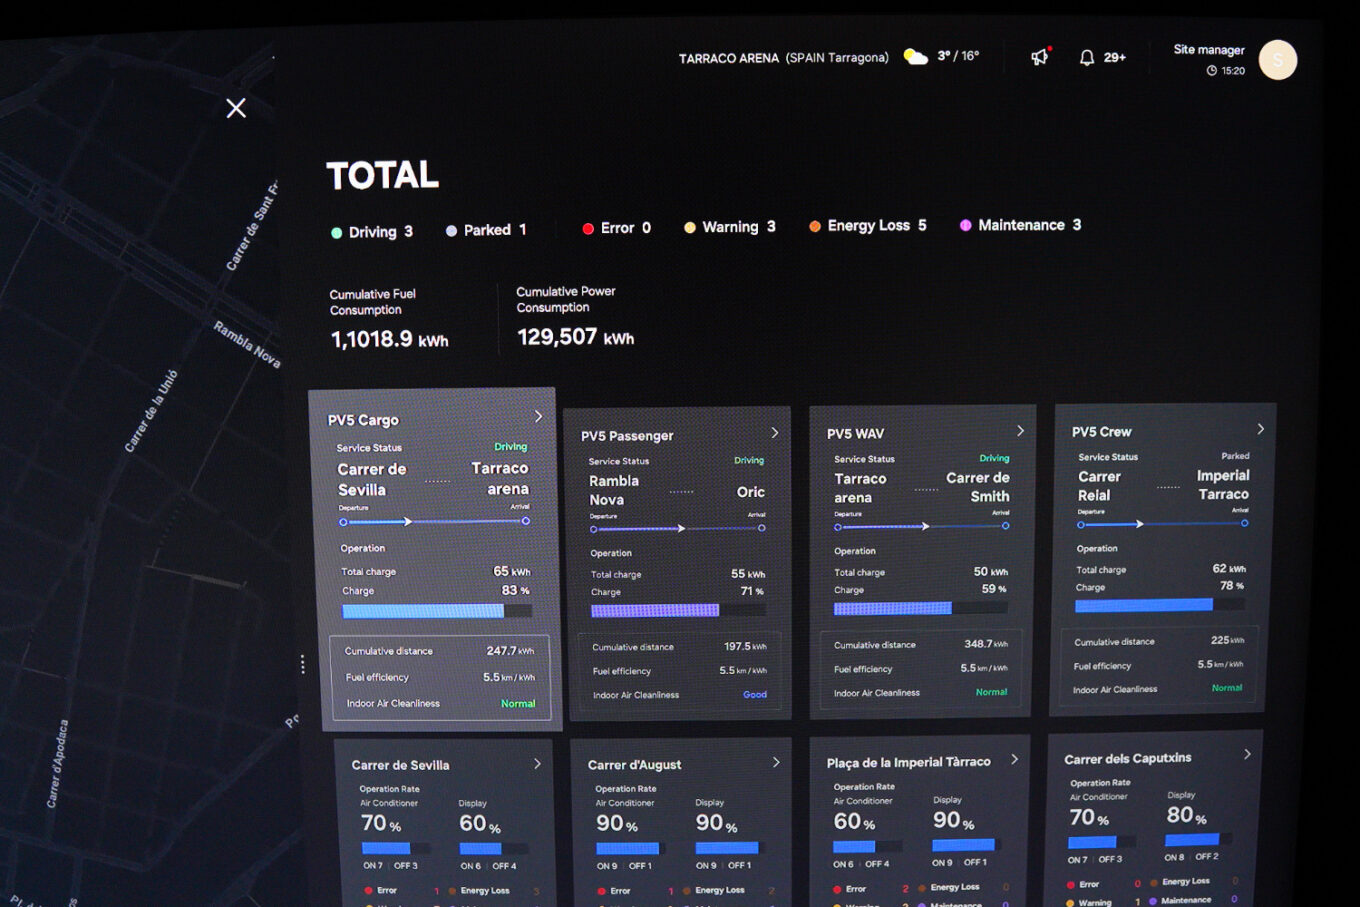Expand PV5 WAV card chevron

click(1020, 430)
